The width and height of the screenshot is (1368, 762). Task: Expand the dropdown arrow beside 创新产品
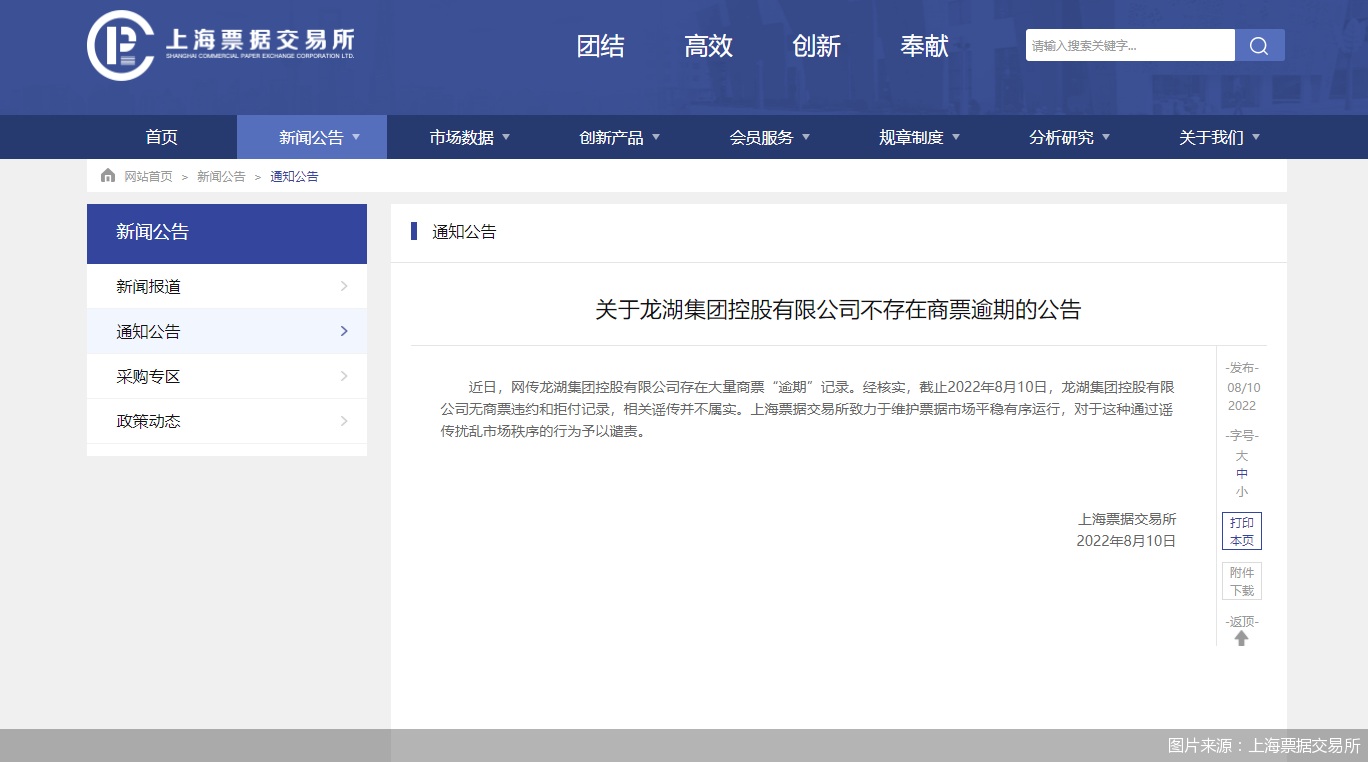tap(656, 137)
